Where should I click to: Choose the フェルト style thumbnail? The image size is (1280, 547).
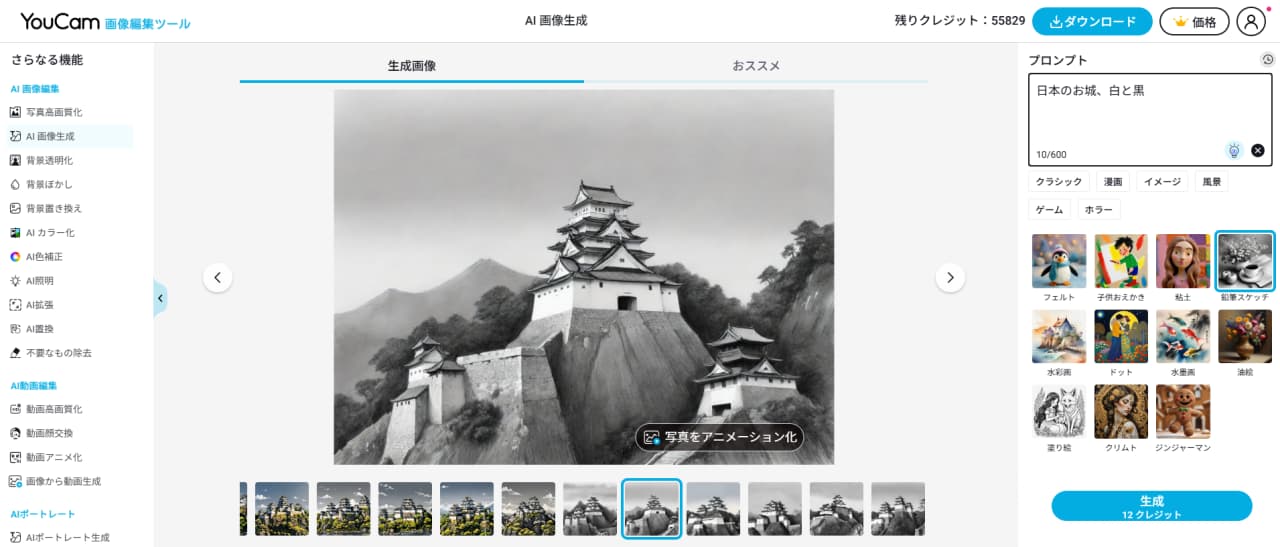pyautogui.click(x=1059, y=261)
